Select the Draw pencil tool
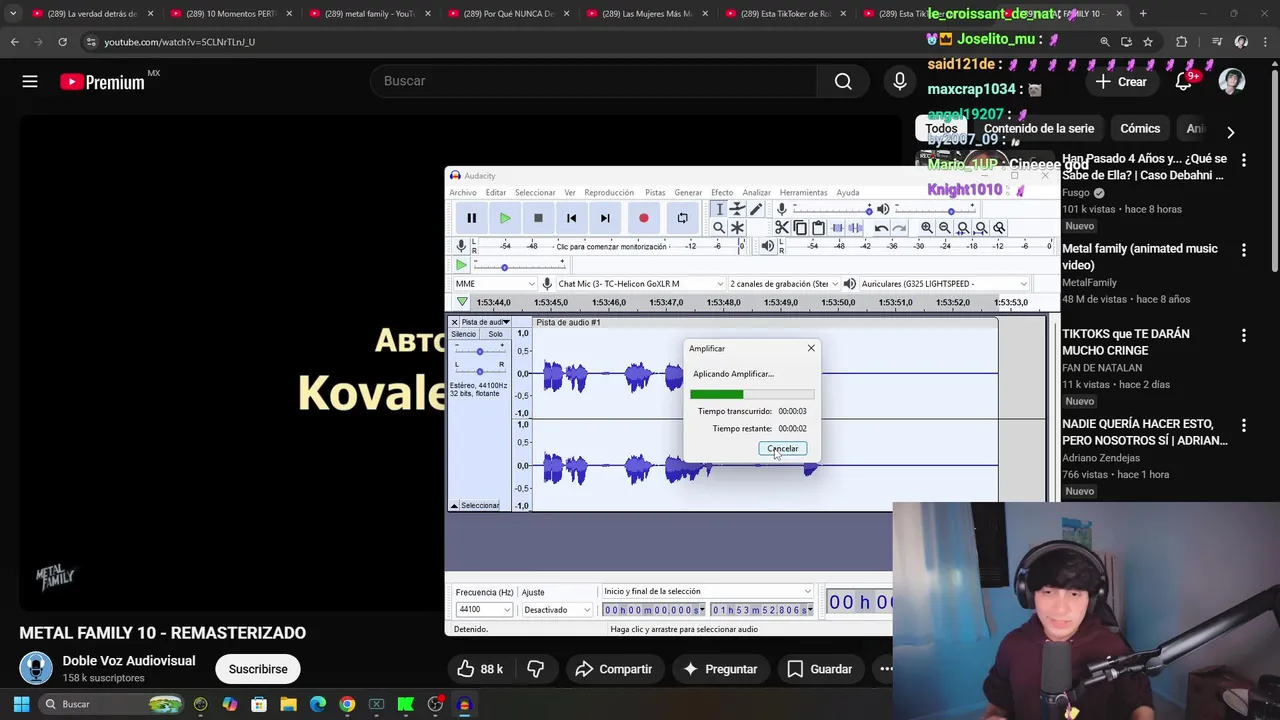Viewport: 1280px width, 720px height. point(755,209)
